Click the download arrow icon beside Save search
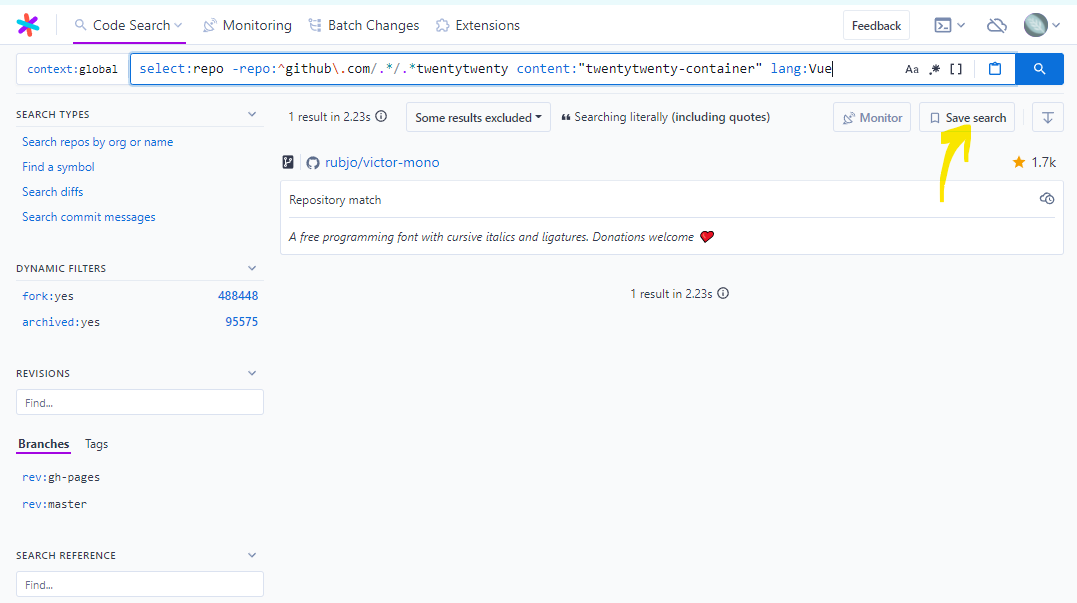This screenshot has height=603, width=1077. click(1047, 117)
